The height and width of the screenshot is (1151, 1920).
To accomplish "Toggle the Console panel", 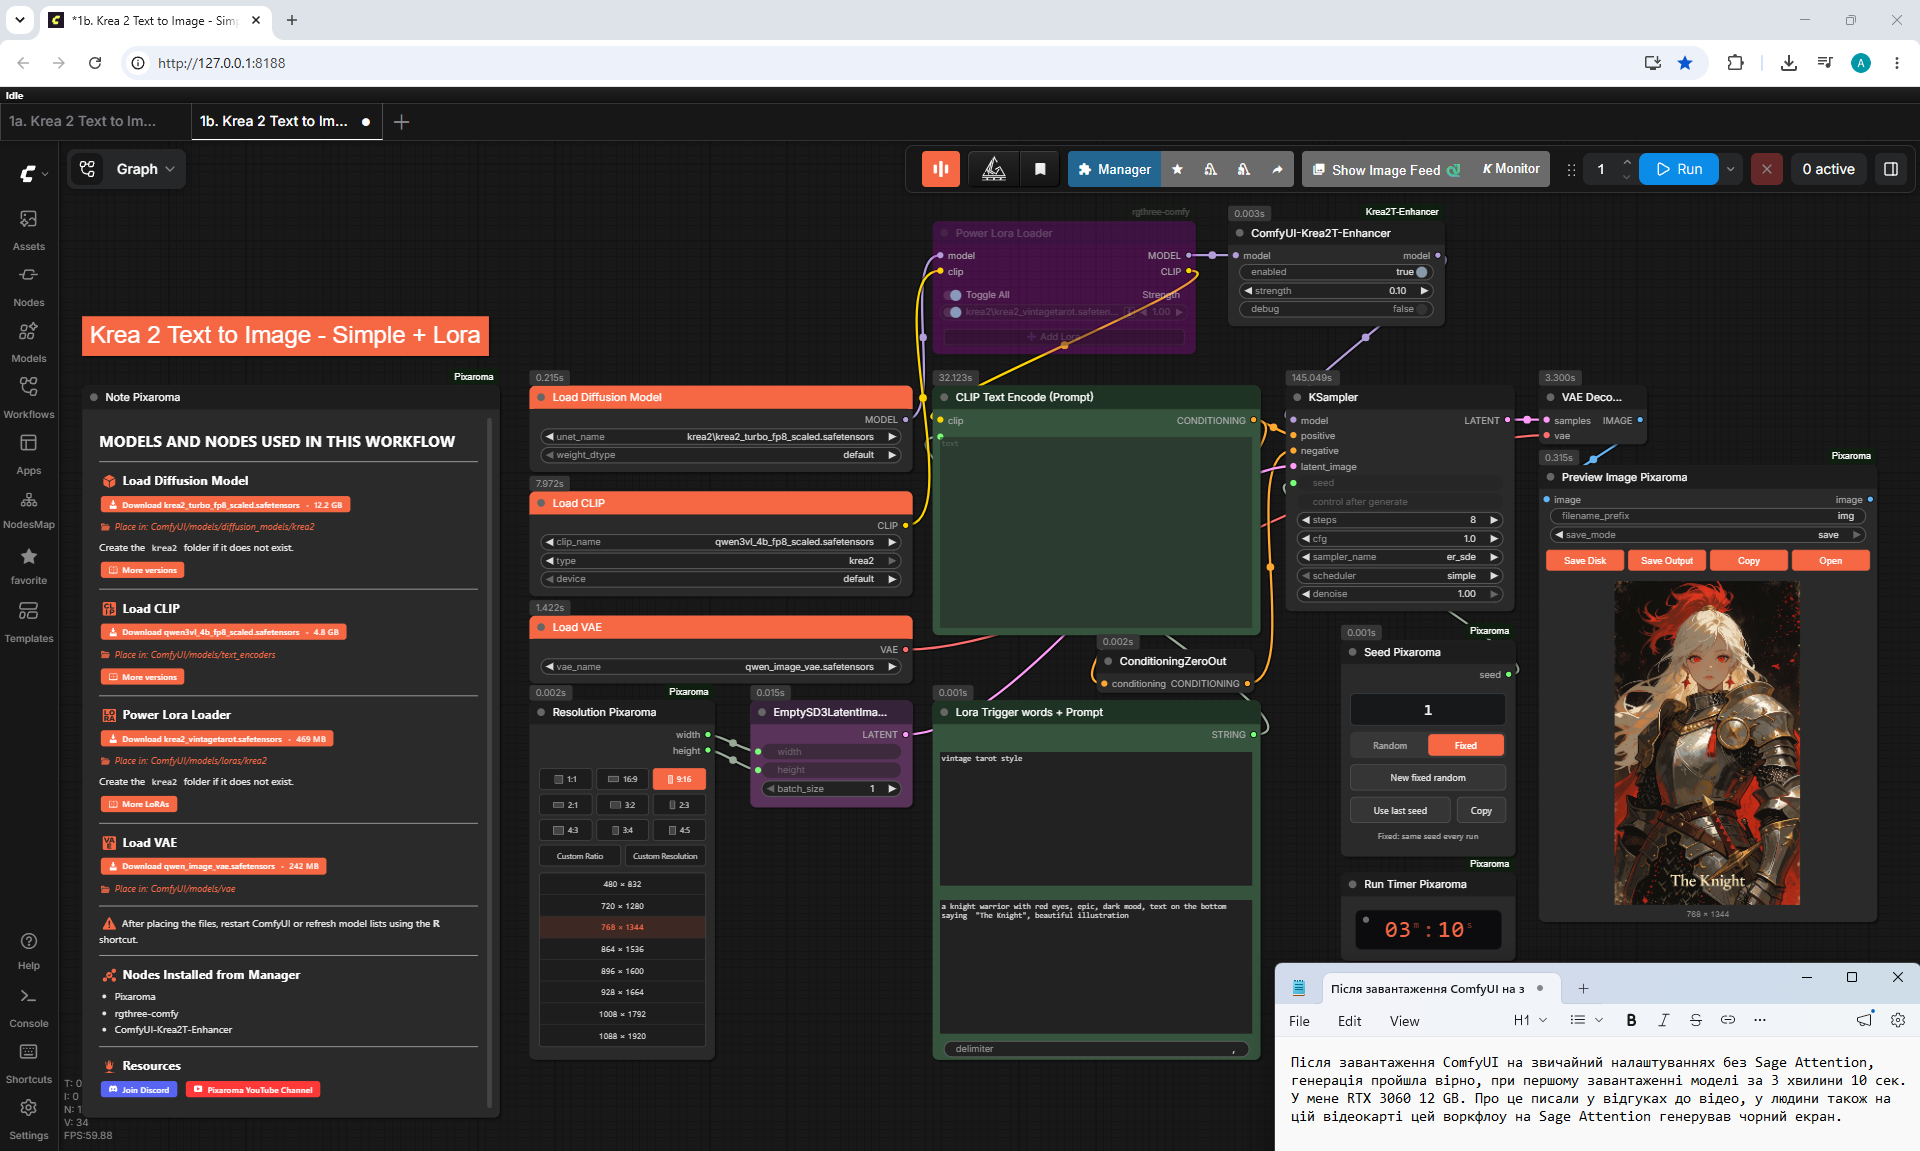I will (28, 1008).
